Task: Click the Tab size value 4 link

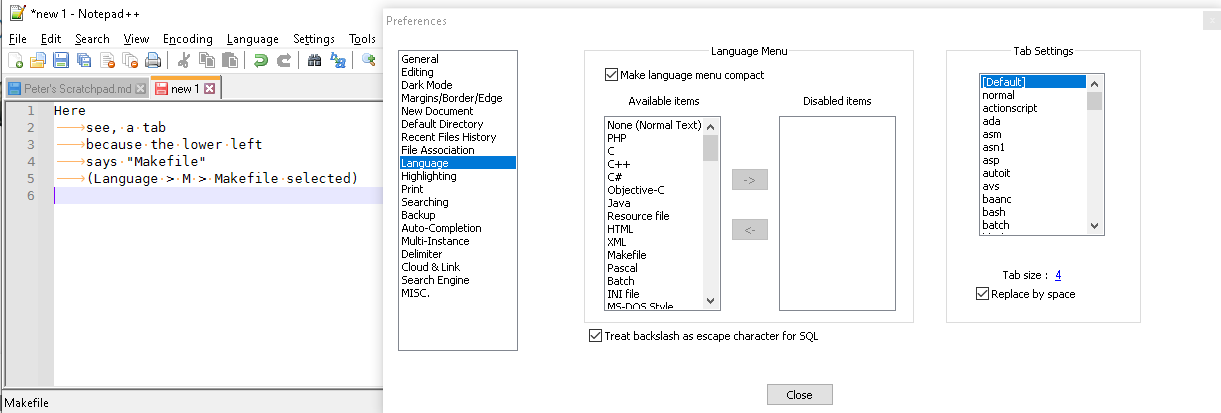Action: click(1058, 275)
